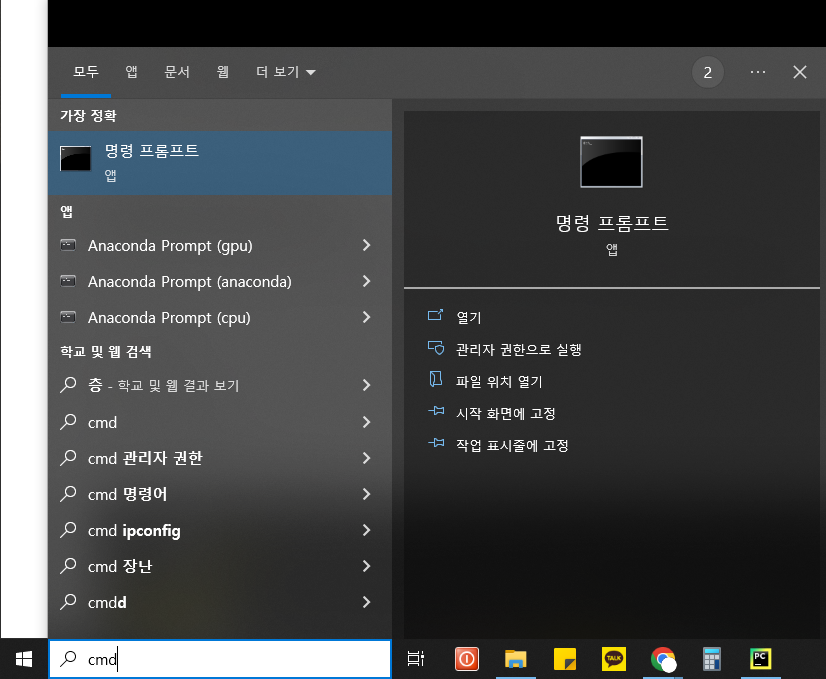Screen dimensions: 826x679
Task: Click the rewards badge showing 2
Action: click(x=707, y=72)
